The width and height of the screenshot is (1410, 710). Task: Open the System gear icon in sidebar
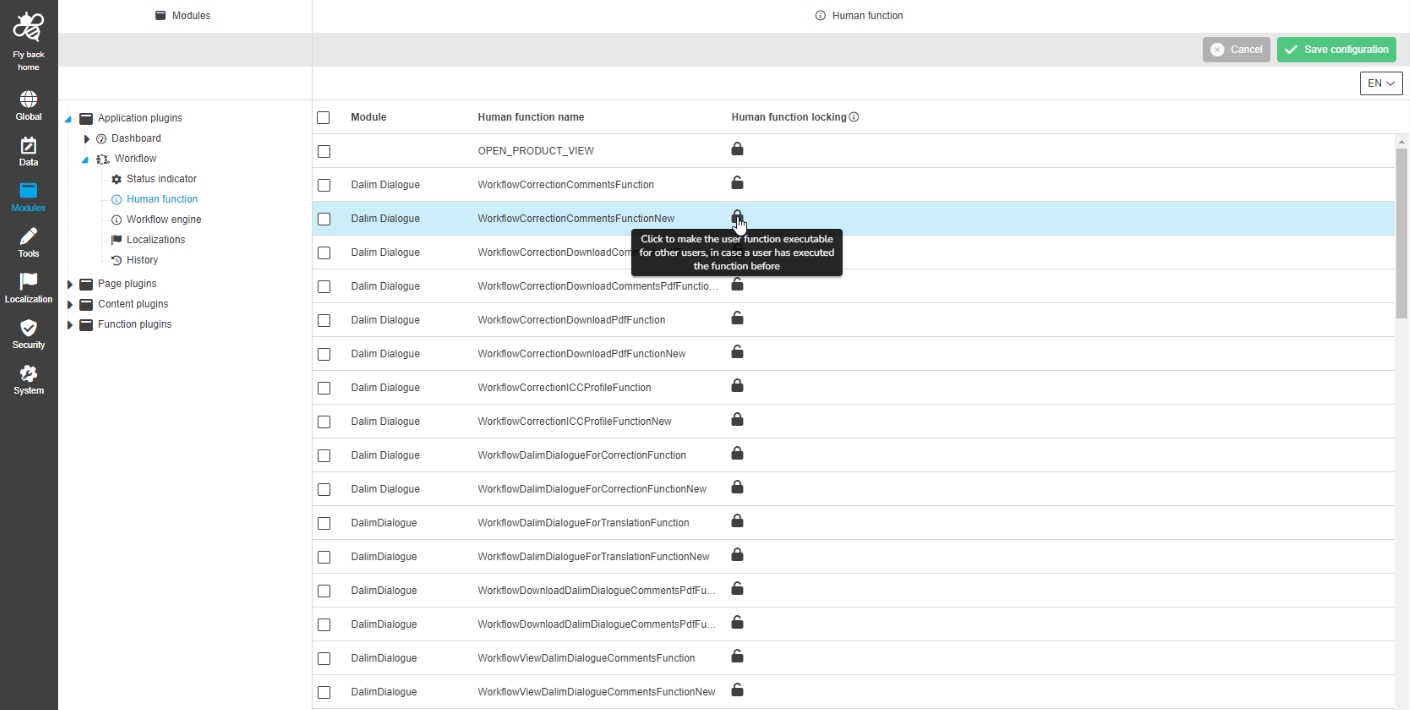pos(28,375)
